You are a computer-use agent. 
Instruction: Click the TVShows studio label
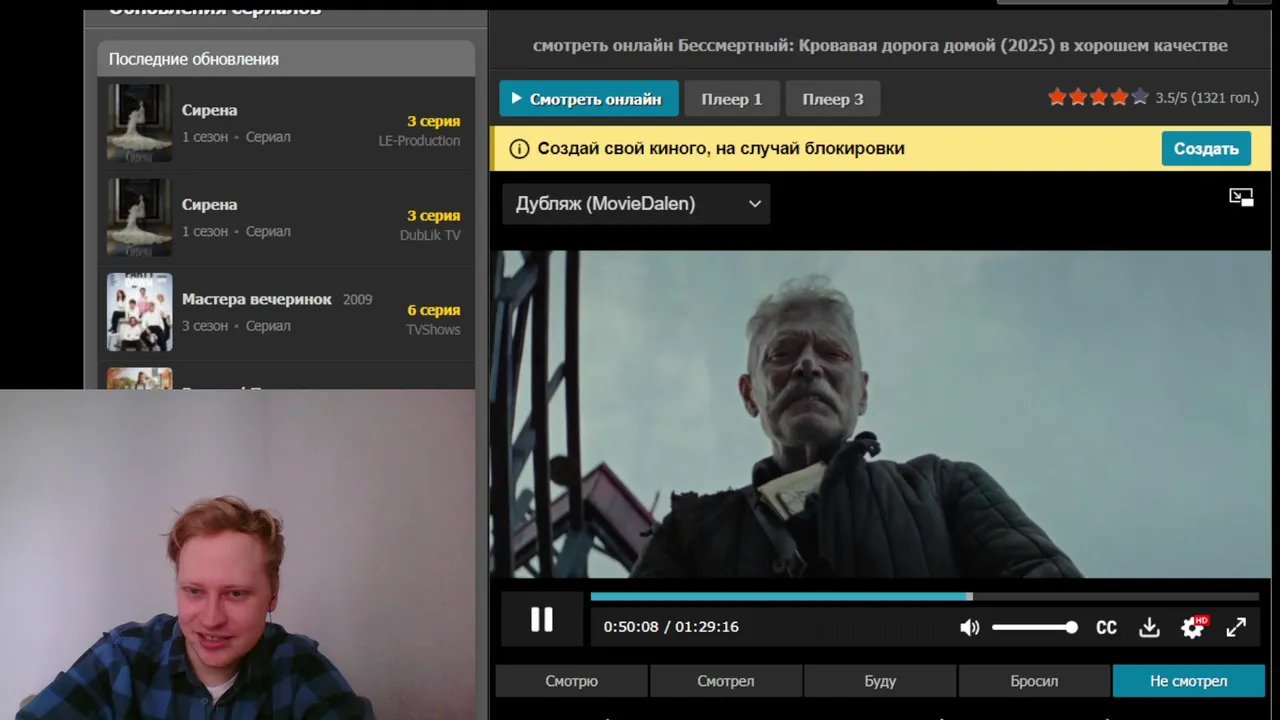433,330
